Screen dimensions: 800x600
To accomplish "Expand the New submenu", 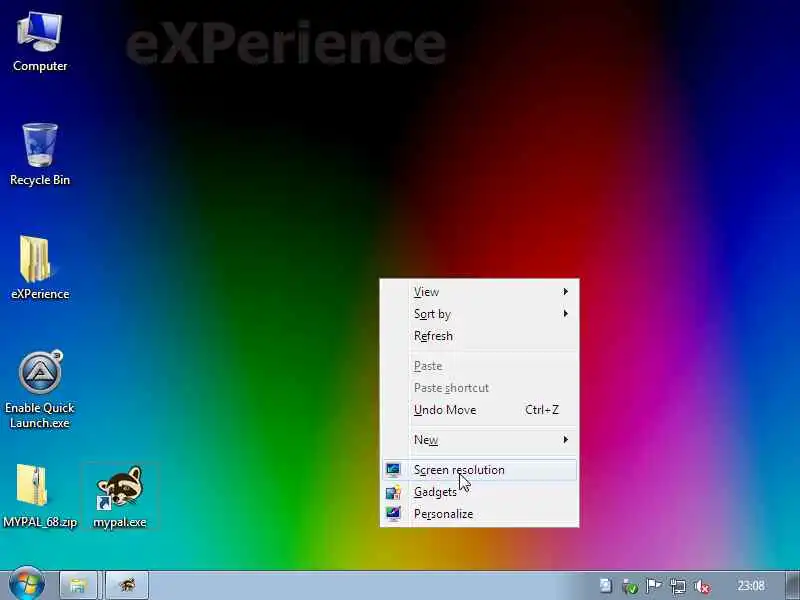I will (x=479, y=440).
